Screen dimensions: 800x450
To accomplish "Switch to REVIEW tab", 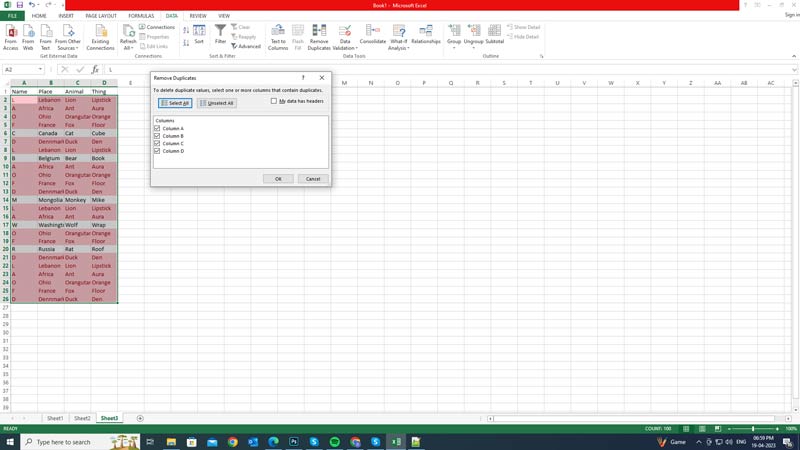I will point(198,16).
